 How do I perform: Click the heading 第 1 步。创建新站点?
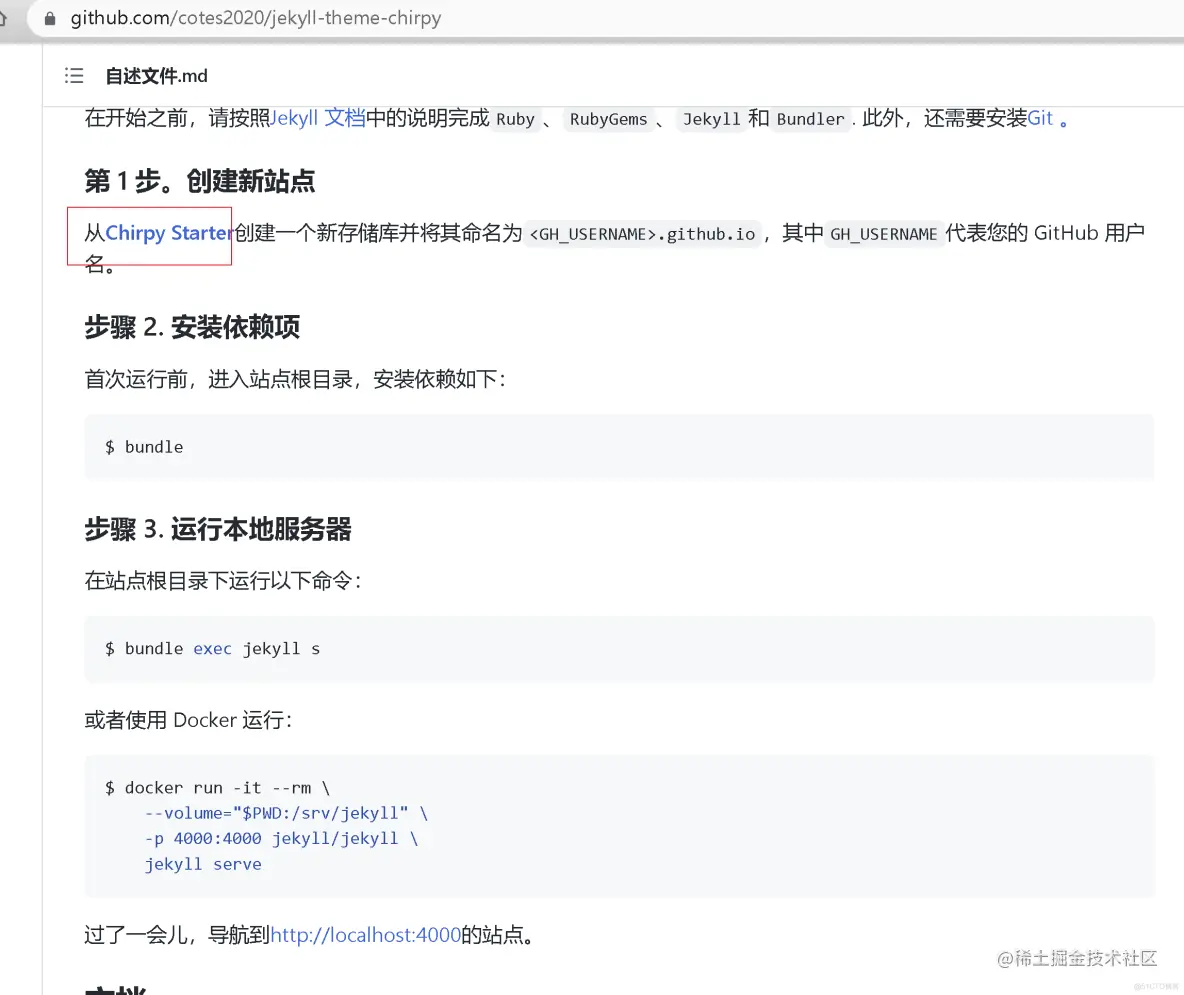200,181
